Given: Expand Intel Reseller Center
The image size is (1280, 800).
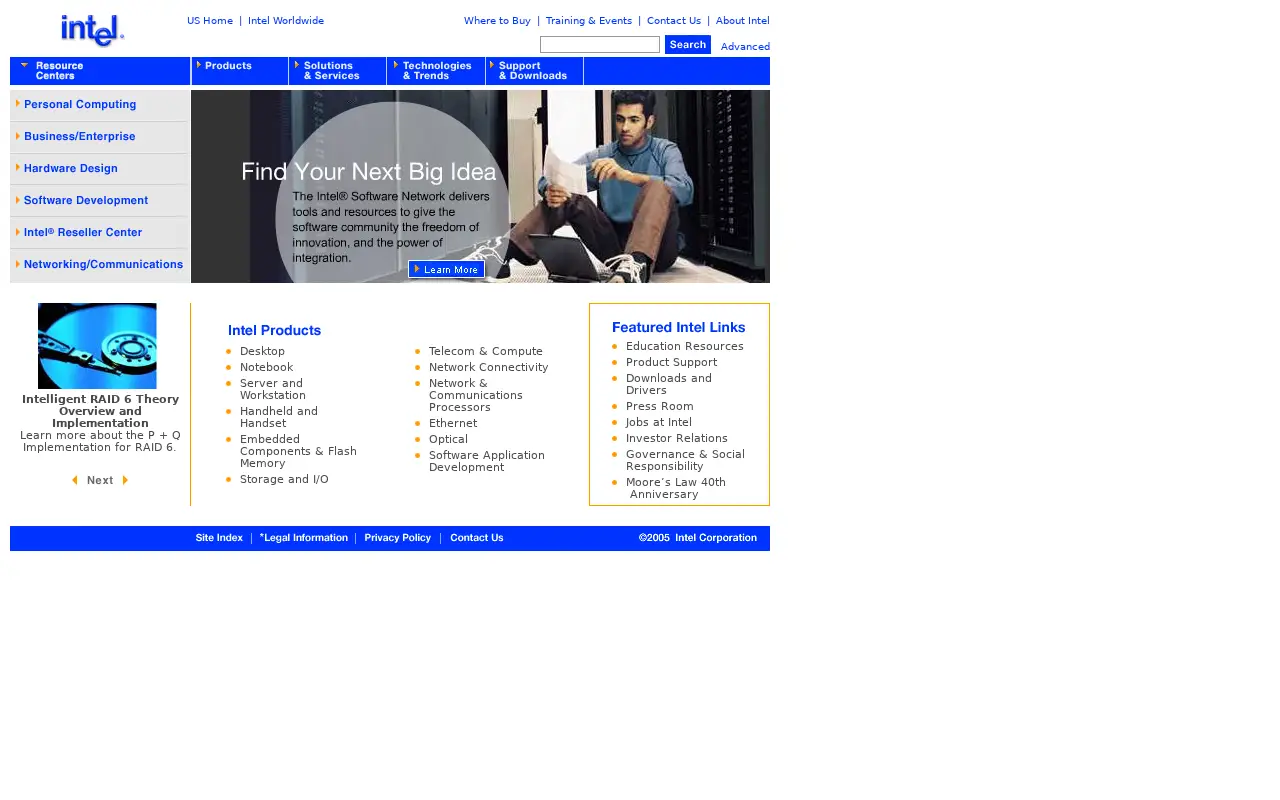Looking at the screenshot, I should coord(99,233).
